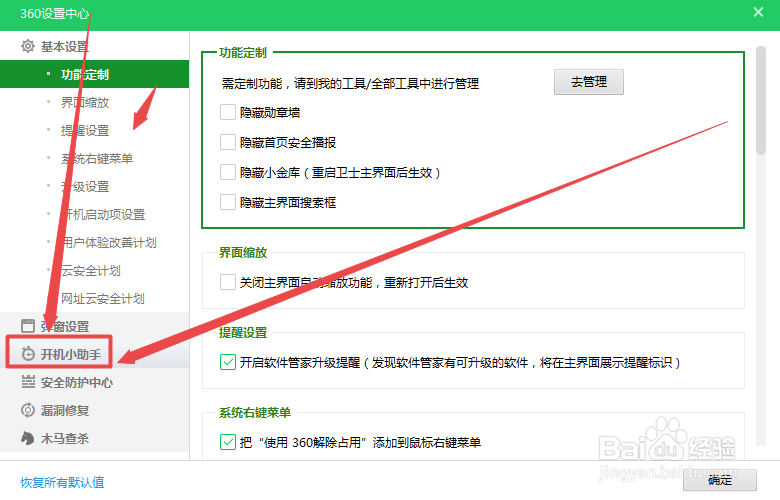780x500 pixels.
Task: Click the 功能定制 group title
Action: coord(243,52)
